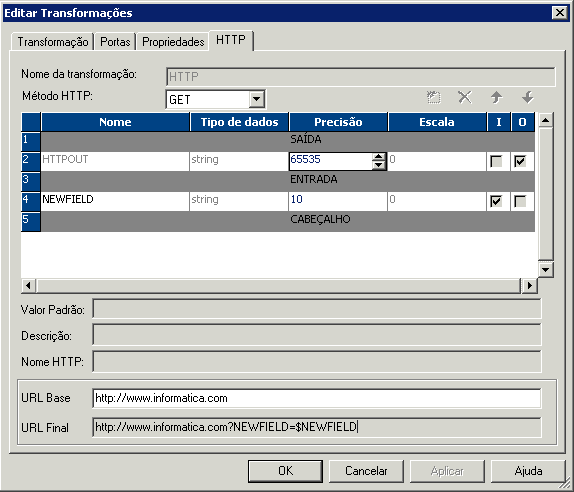Click the Escala column header

click(437, 122)
